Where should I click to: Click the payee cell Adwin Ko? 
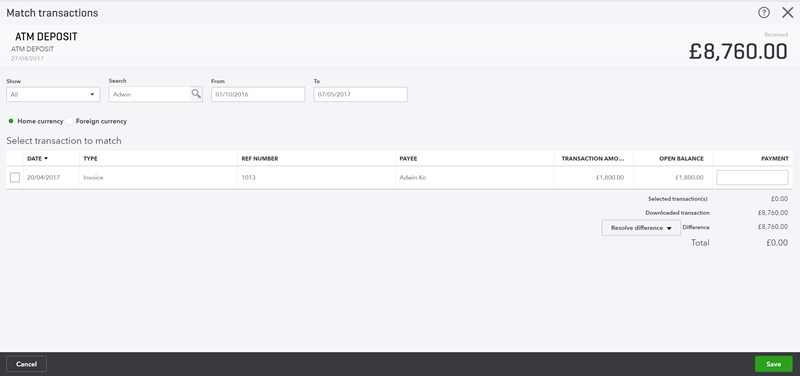click(x=413, y=178)
